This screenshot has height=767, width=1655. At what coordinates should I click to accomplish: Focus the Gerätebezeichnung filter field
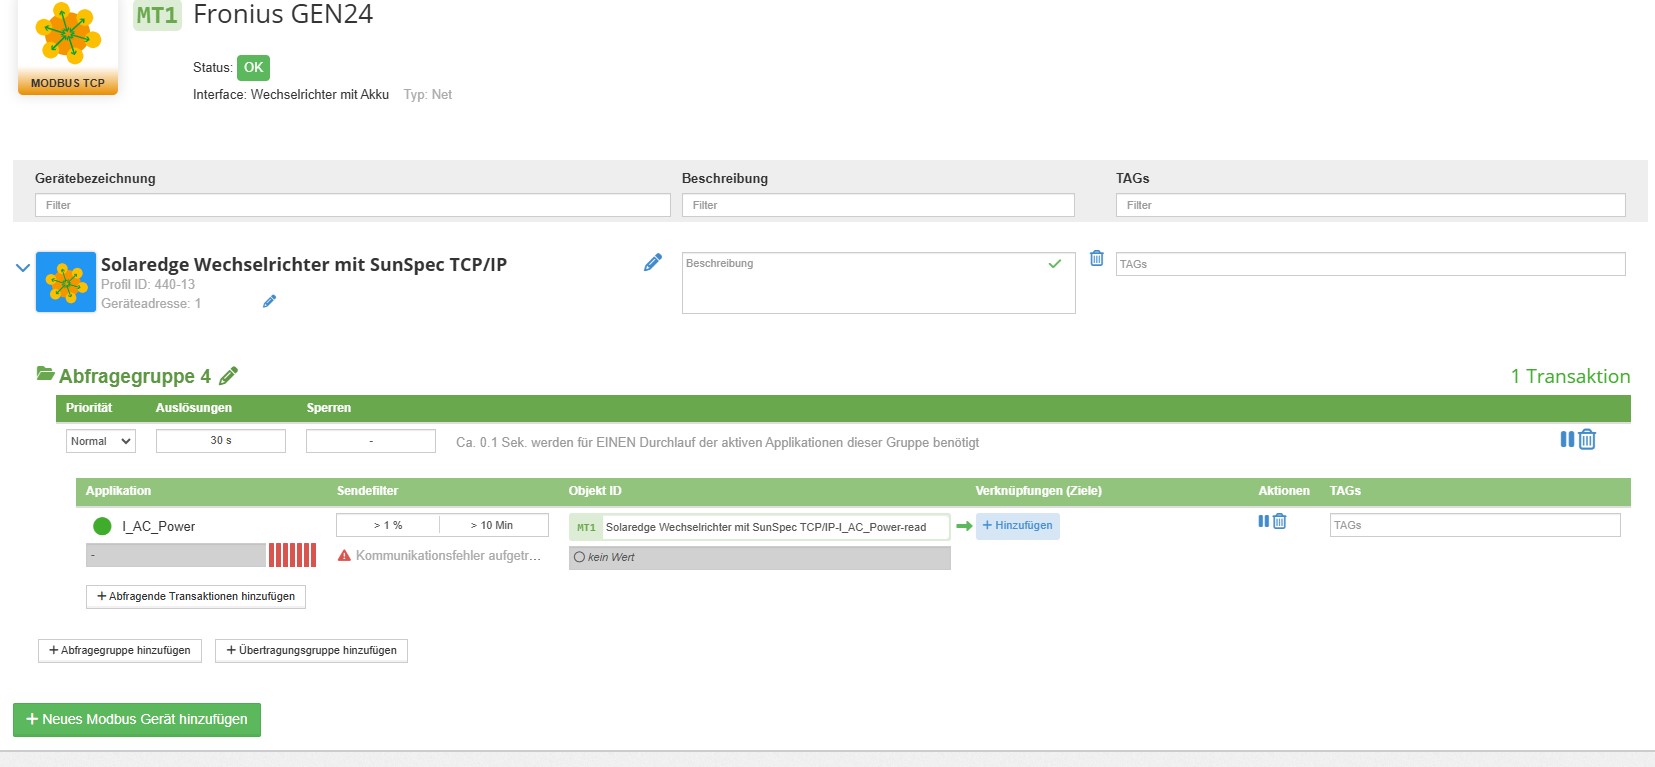[x=352, y=205]
